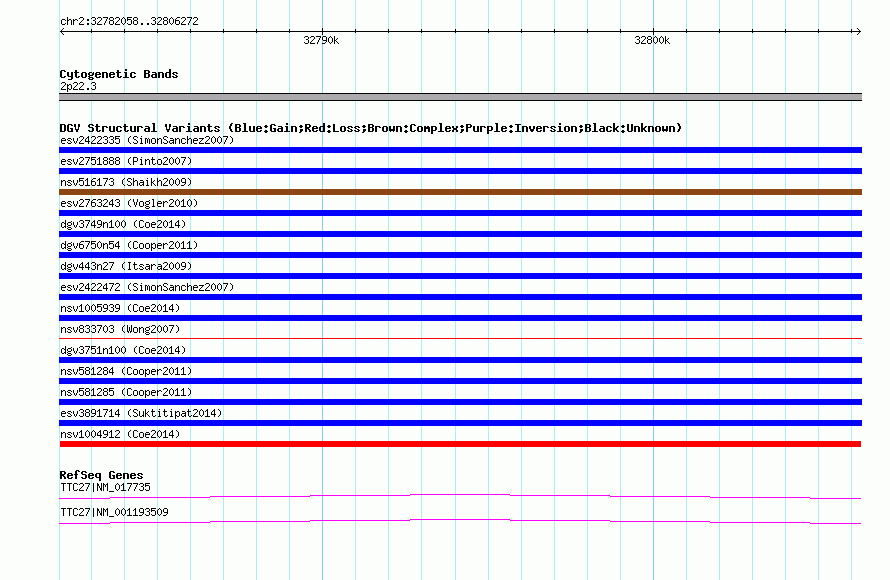Click the TTC27|NM_001193509 gene label

[114, 512]
